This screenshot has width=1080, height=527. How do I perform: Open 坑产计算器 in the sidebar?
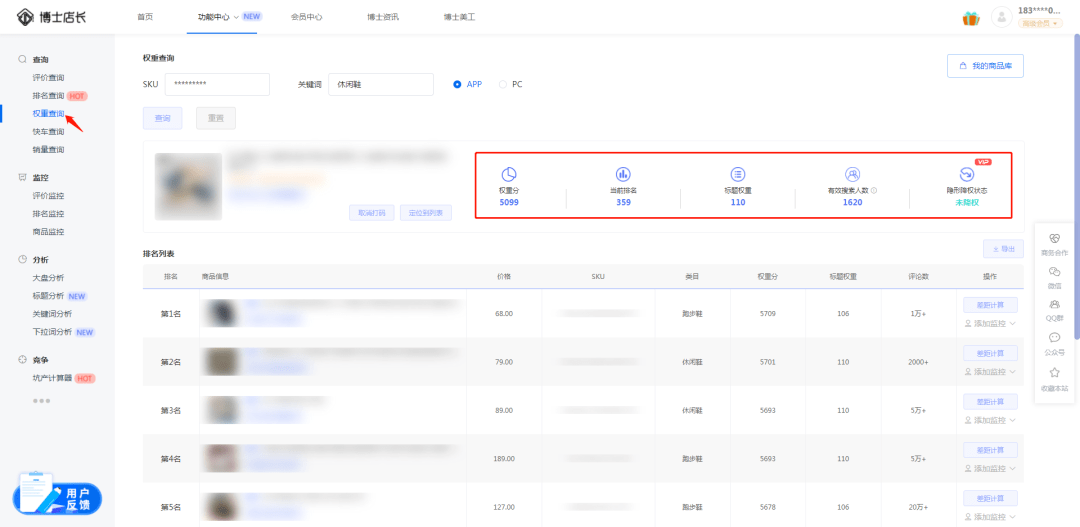(52, 378)
